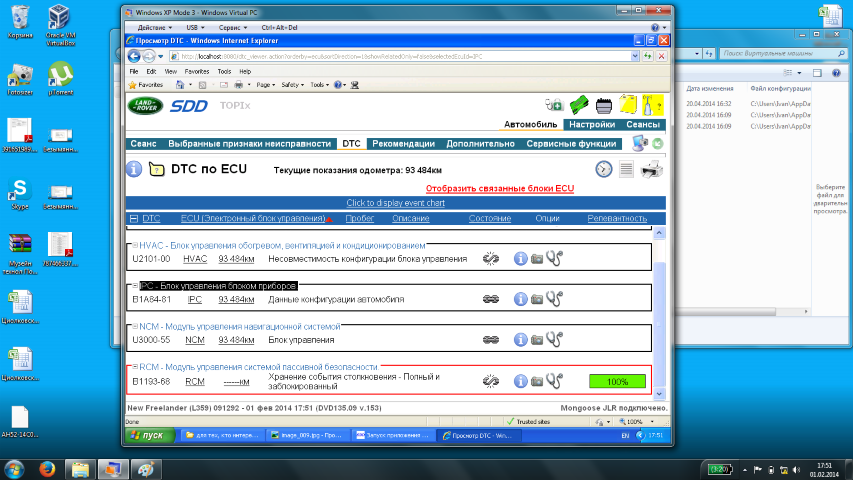Sort by the Релевантность column header

click(617, 218)
